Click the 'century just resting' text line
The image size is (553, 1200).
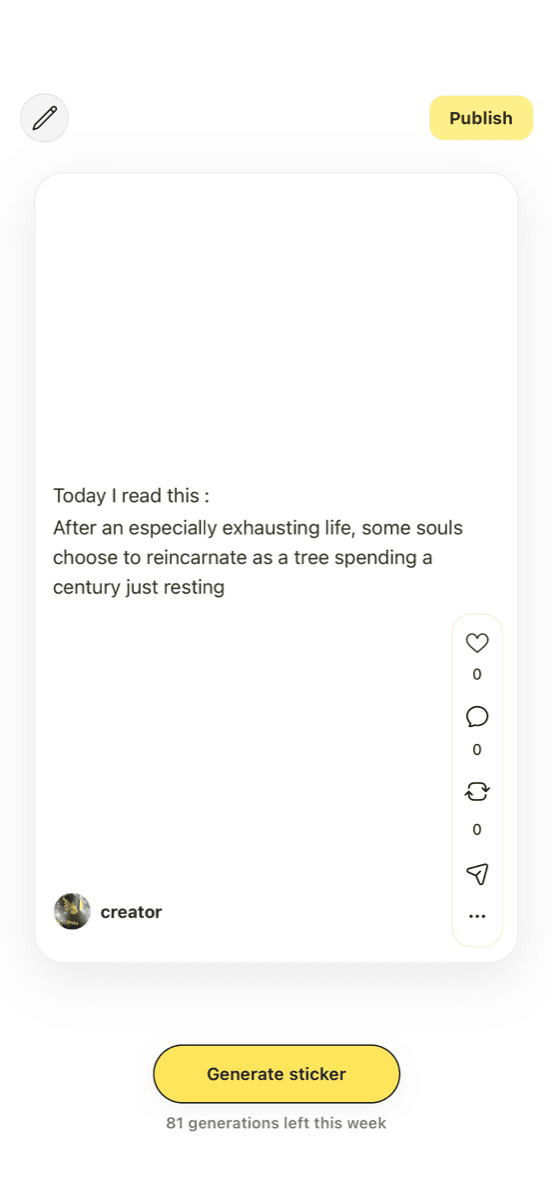139,587
